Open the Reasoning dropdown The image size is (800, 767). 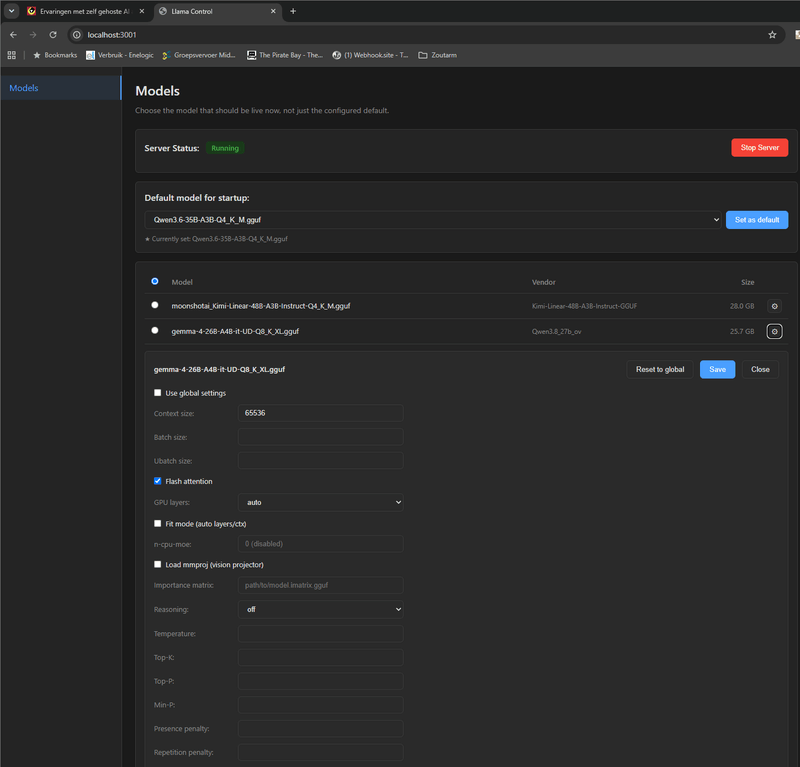tap(320, 609)
